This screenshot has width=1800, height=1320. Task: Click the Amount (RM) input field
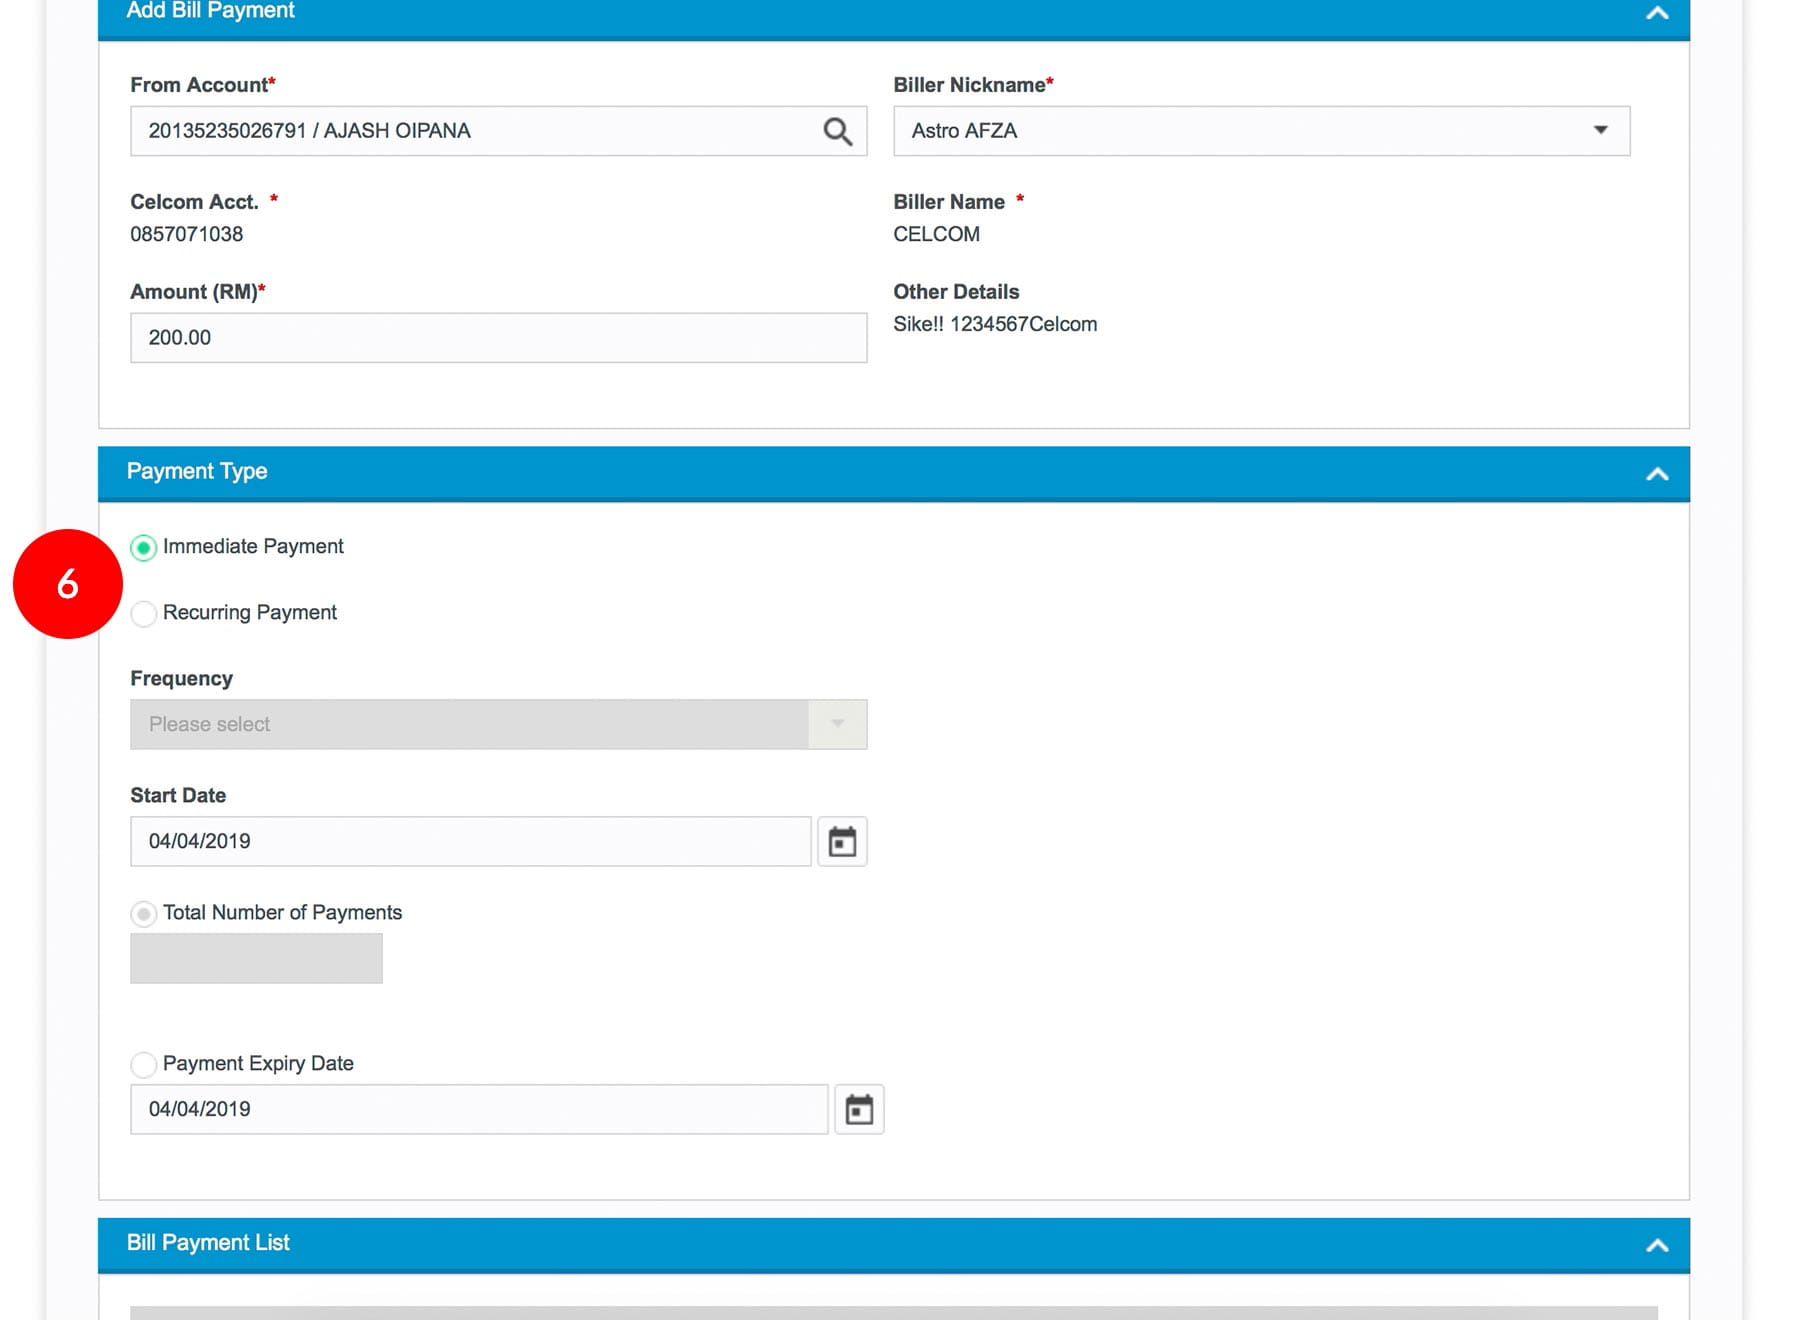(498, 338)
